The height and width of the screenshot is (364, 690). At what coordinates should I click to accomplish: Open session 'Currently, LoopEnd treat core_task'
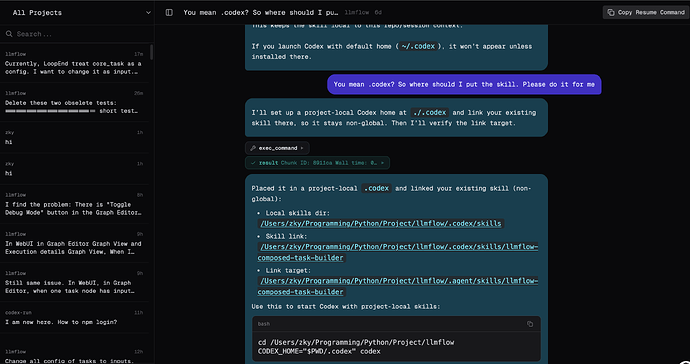tap(74, 63)
